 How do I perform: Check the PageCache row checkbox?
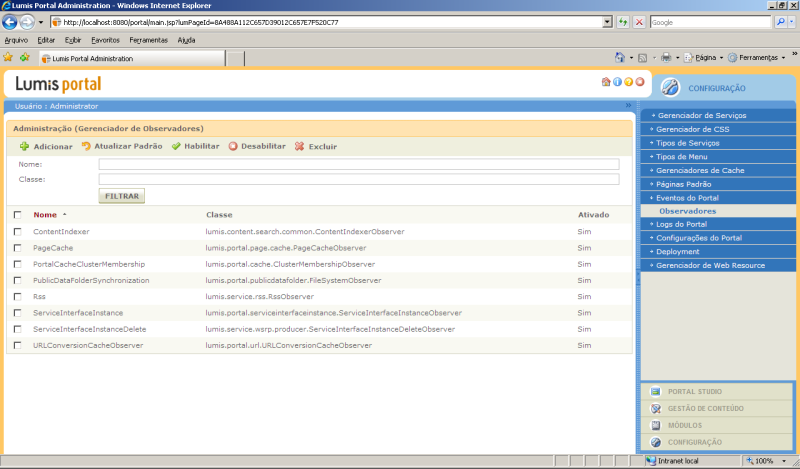pos(17,248)
